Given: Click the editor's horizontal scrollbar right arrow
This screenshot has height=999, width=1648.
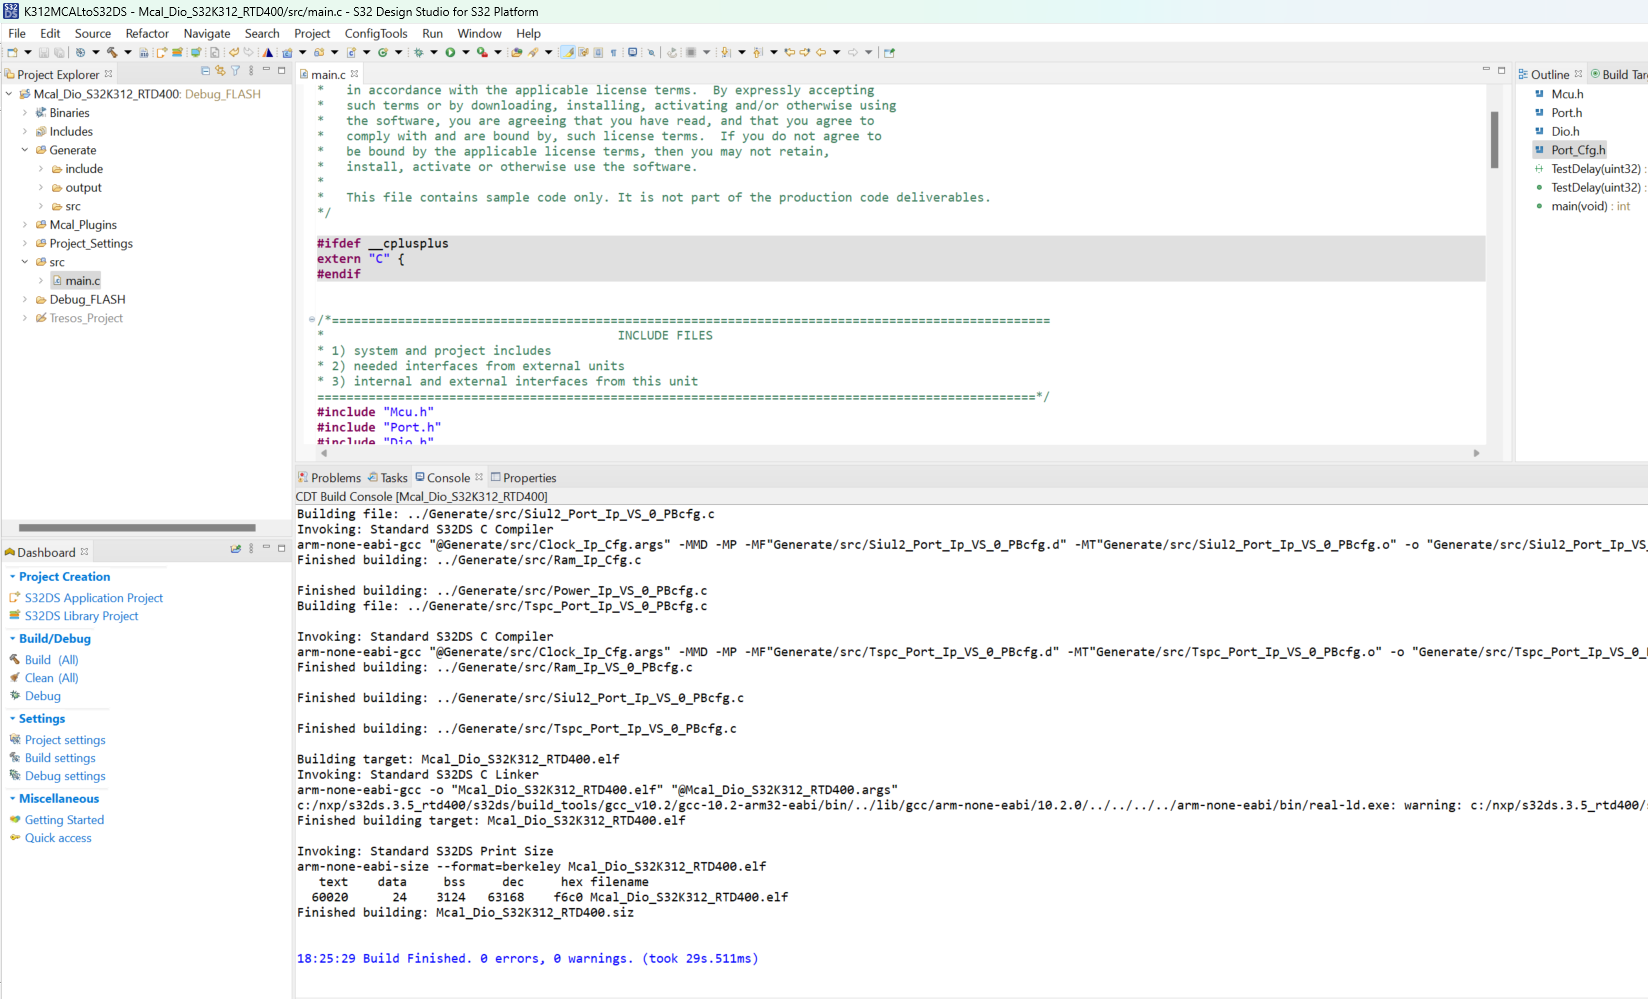Looking at the screenshot, I should 1477,453.
